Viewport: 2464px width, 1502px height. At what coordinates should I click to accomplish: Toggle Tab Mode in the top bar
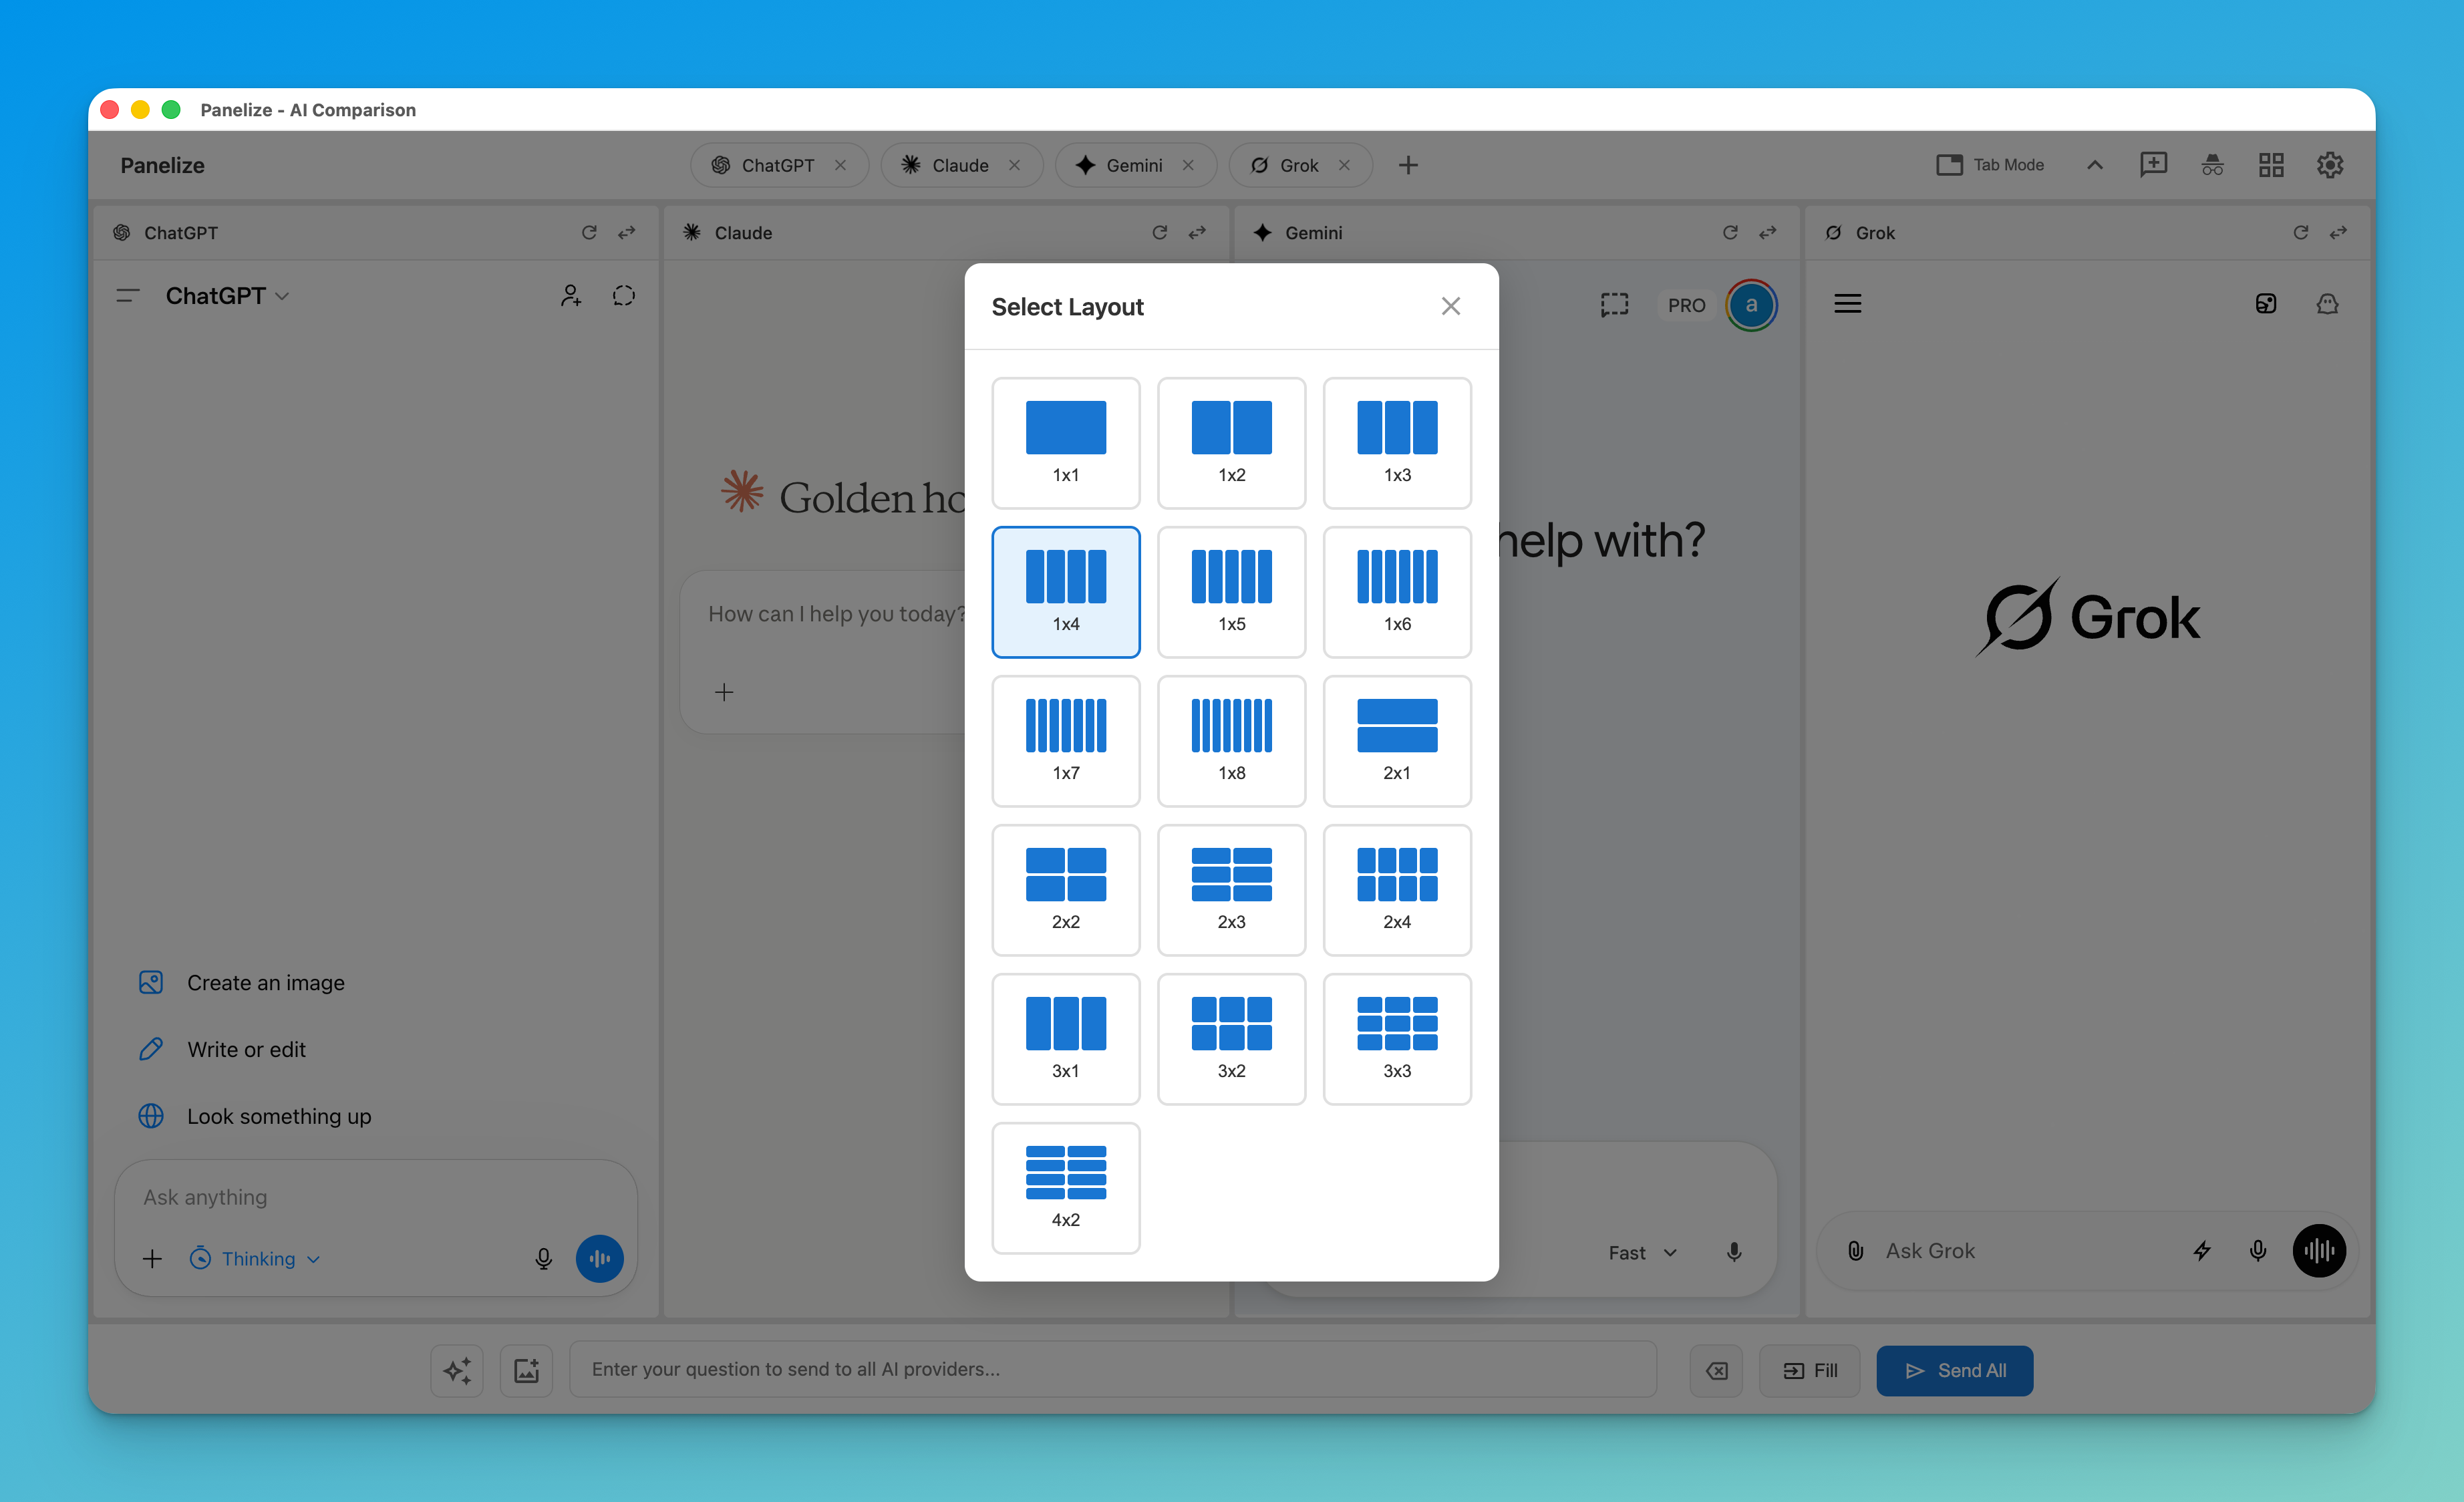1990,165
